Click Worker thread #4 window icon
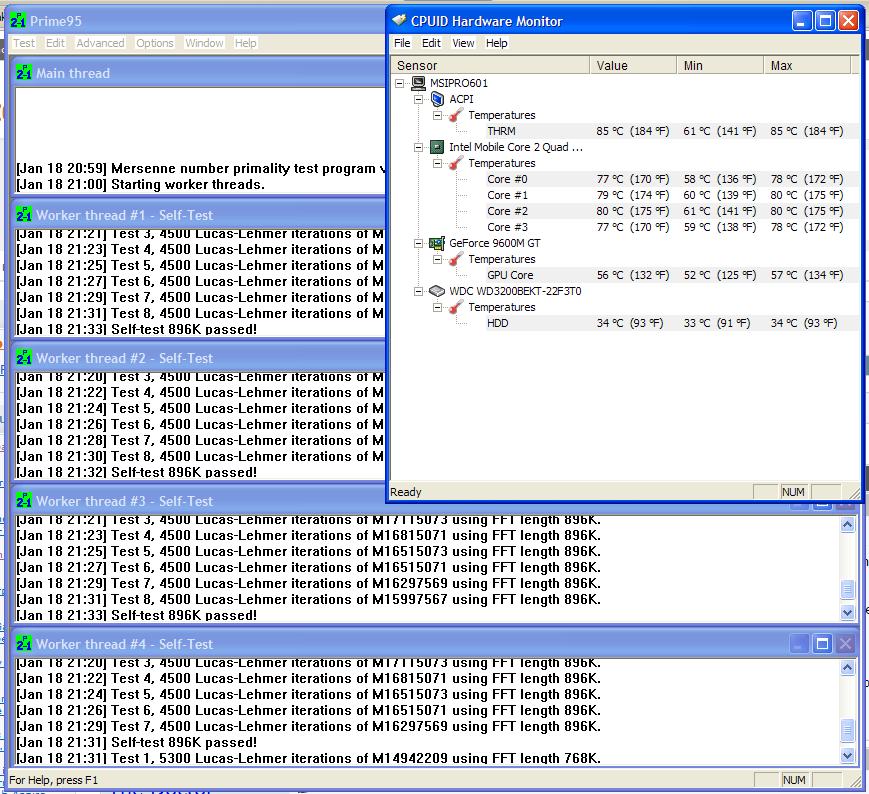869x794 pixels. pyautogui.click(x=24, y=644)
